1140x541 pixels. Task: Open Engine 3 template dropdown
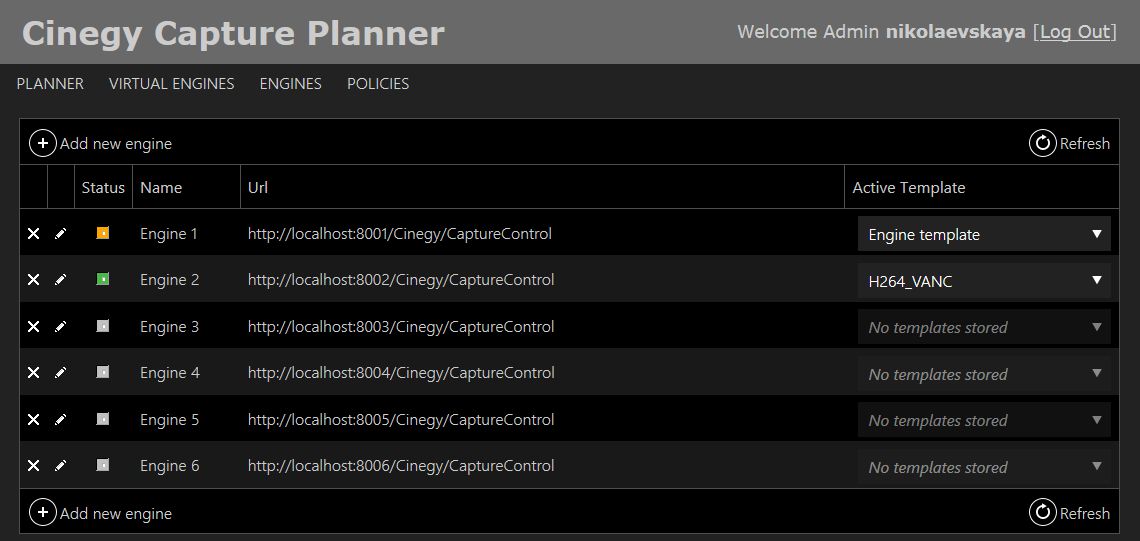[x=984, y=327]
